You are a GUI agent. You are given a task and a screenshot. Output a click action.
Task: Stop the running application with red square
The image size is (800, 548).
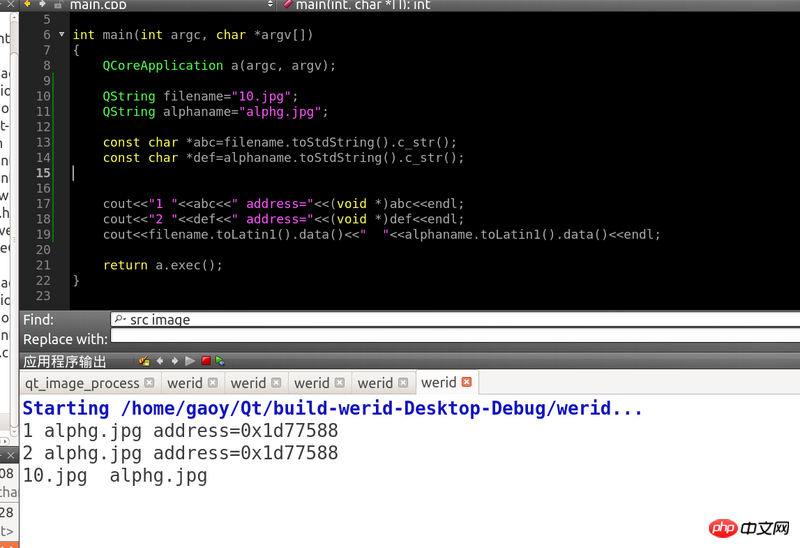[206, 361]
